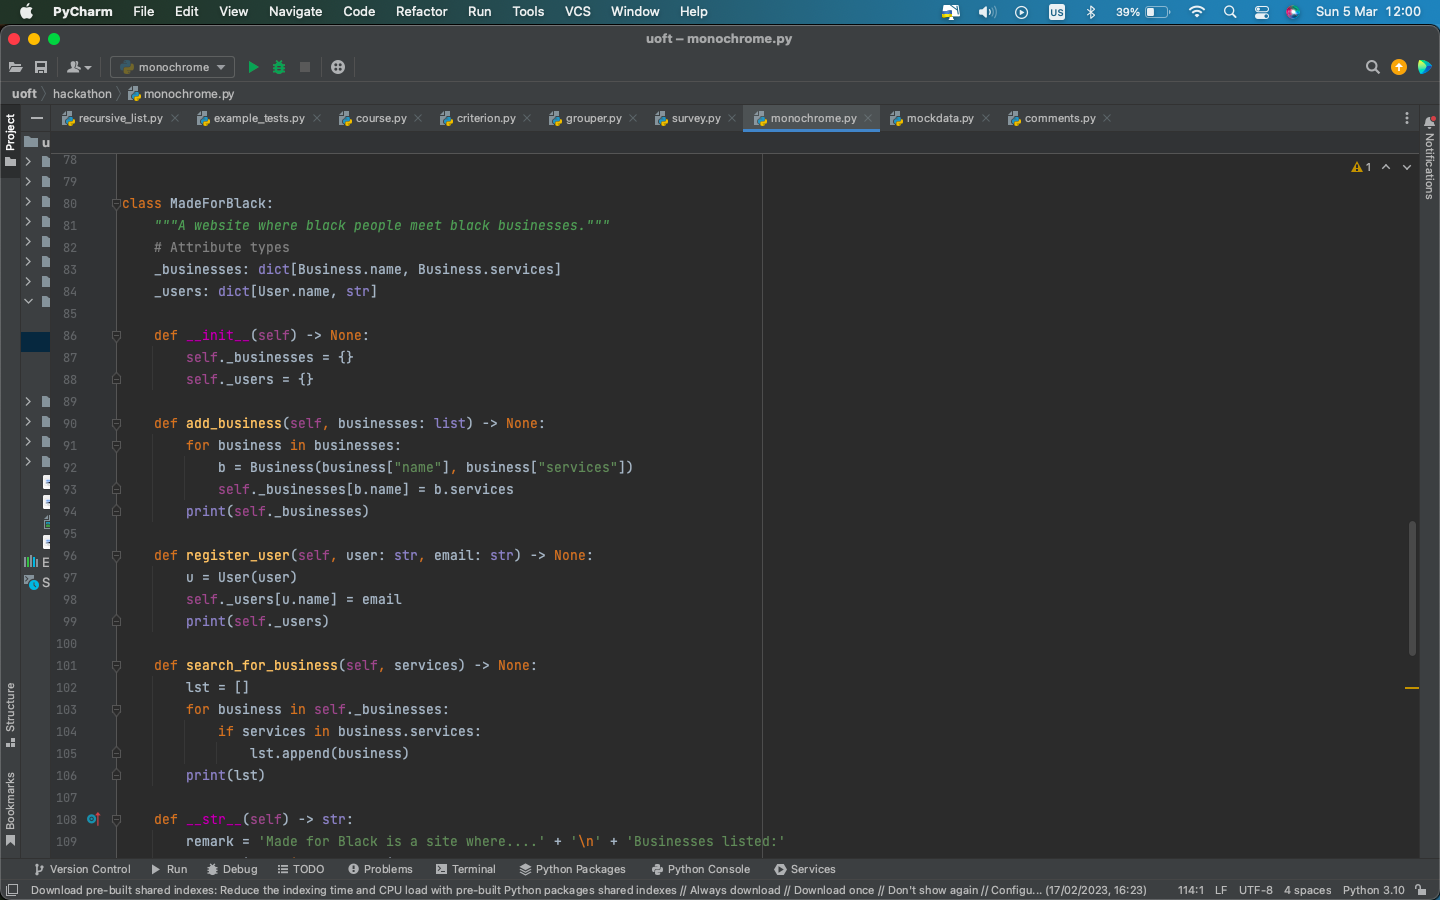Open the monochrome run configuration dropdown
This screenshot has width=1440, height=900.
[172, 67]
